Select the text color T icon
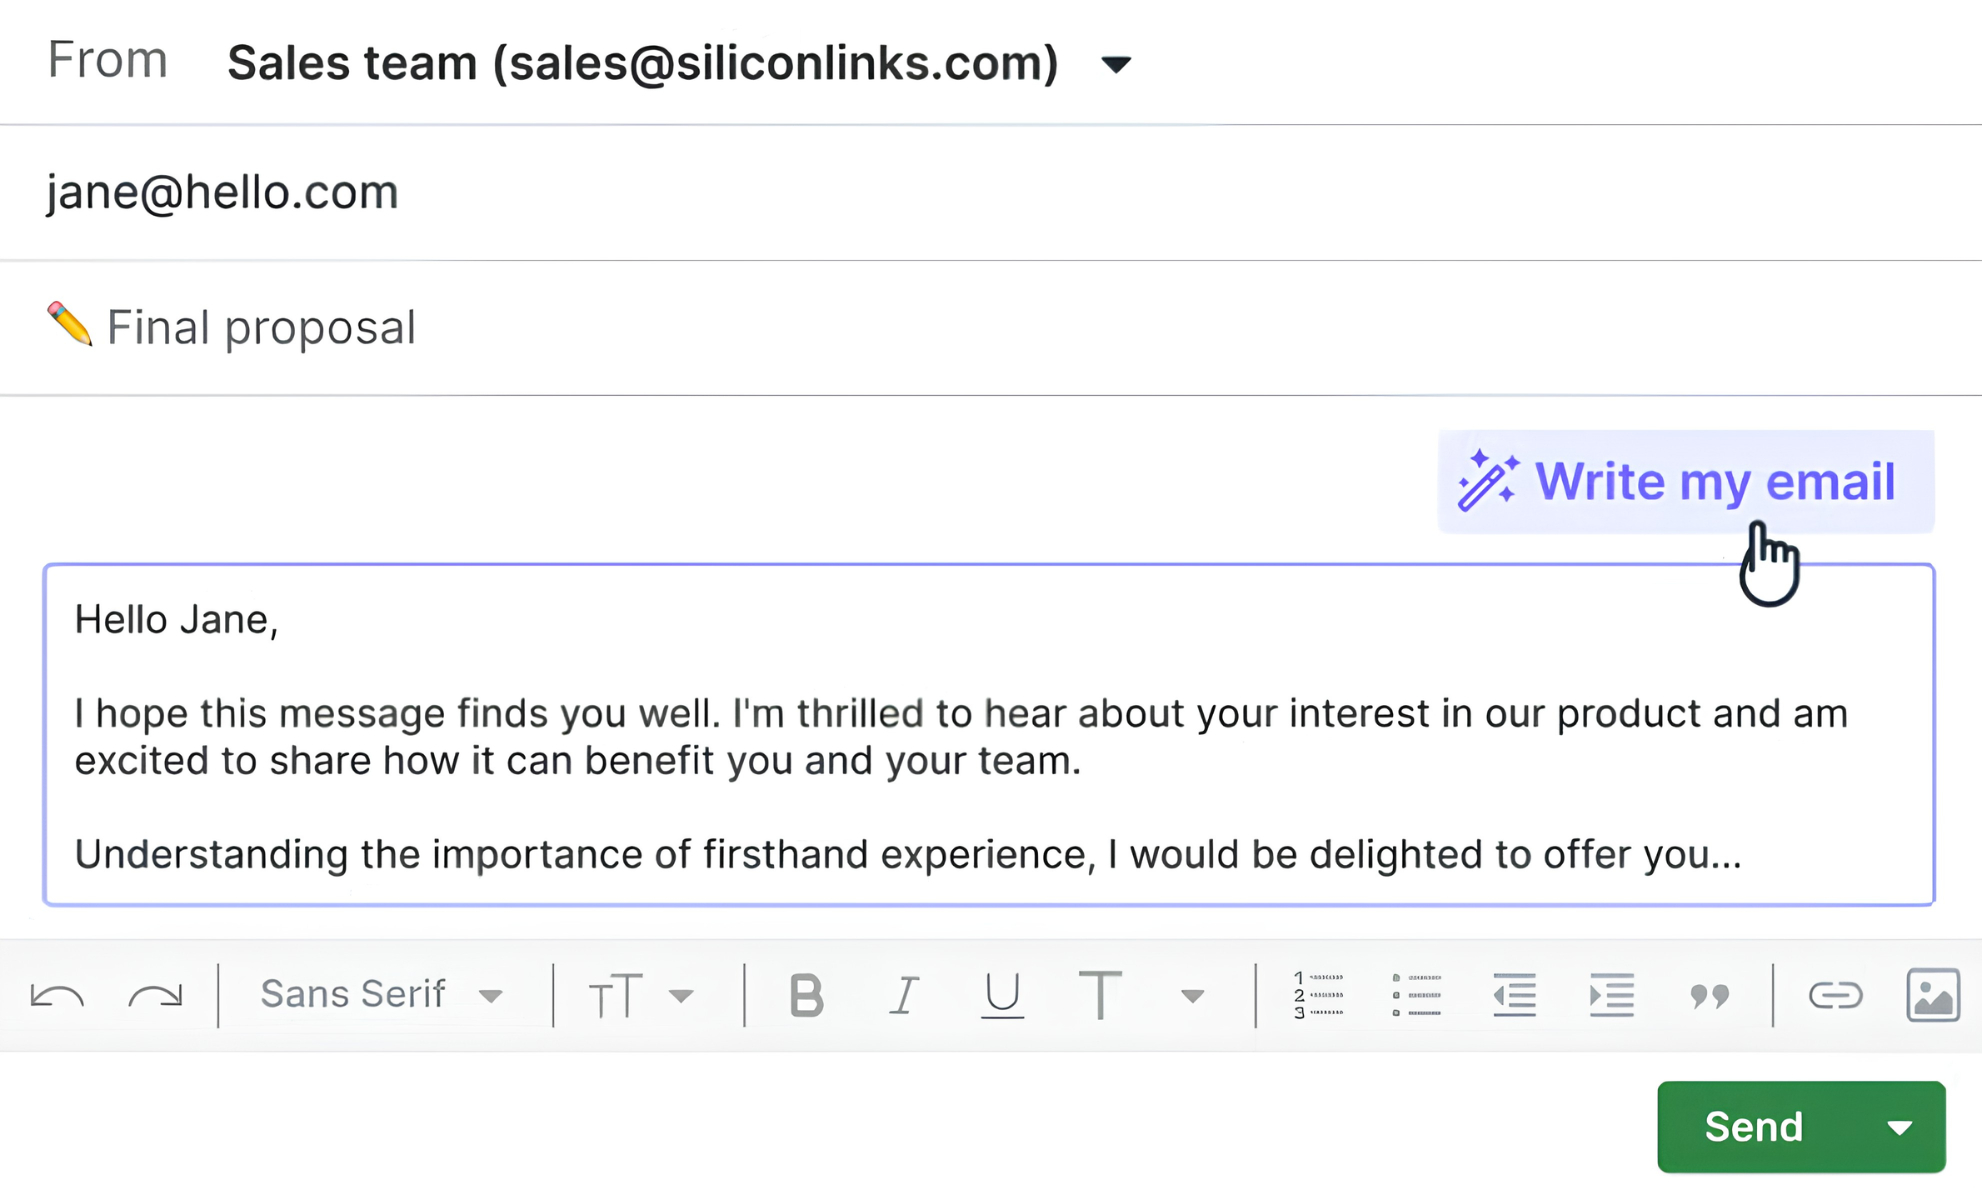 point(1100,995)
